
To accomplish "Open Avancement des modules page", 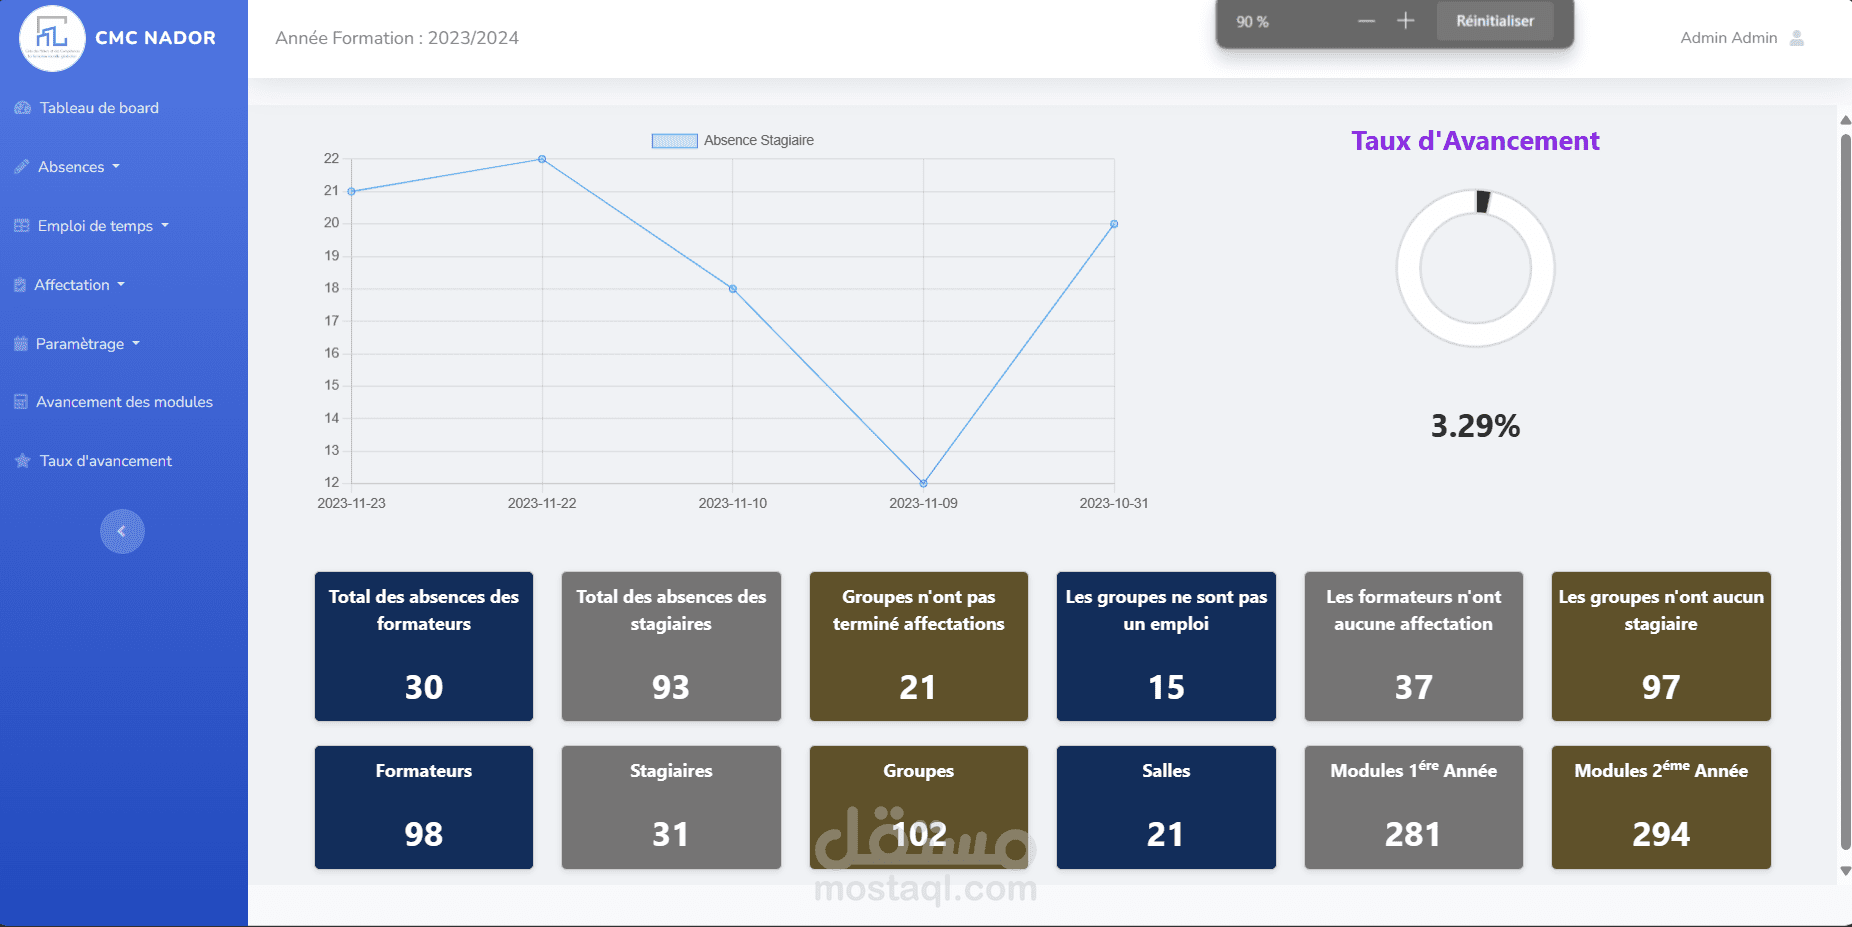I will point(124,402).
